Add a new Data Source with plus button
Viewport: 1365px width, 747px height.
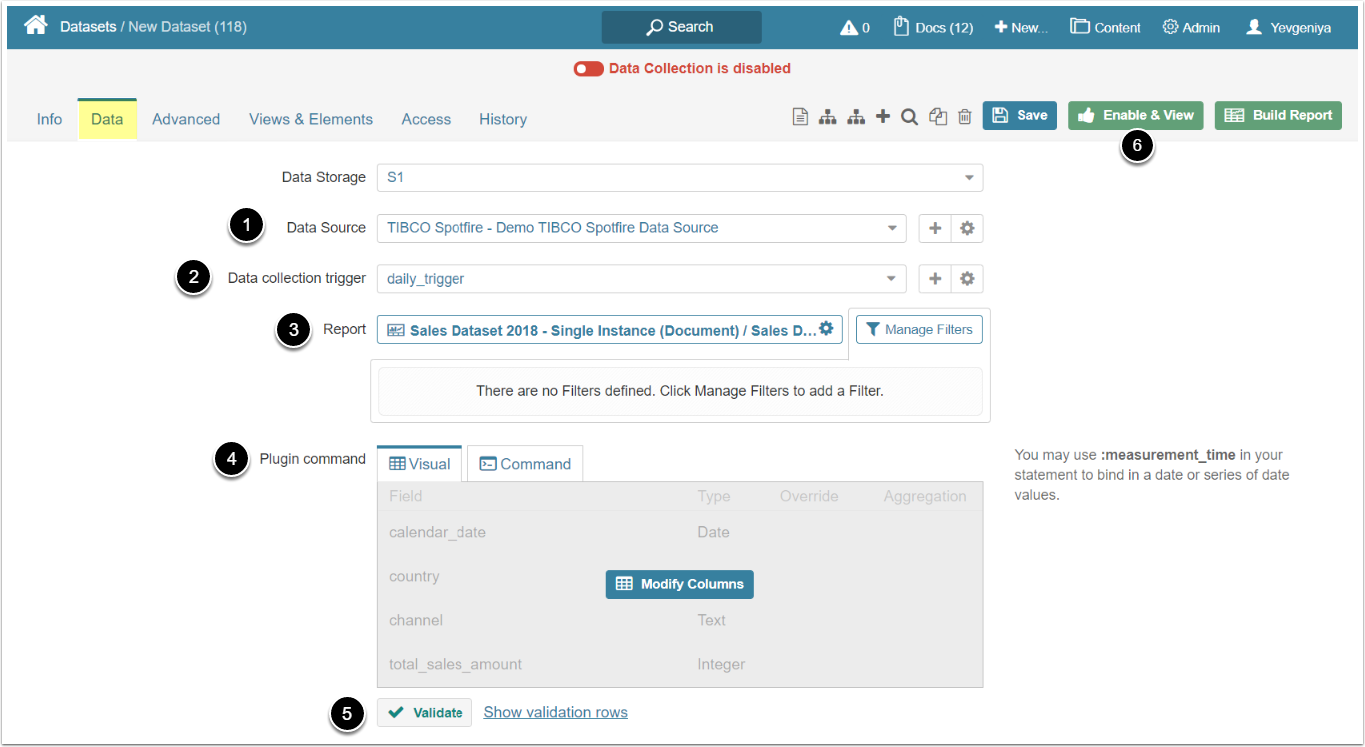(x=935, y=228)
